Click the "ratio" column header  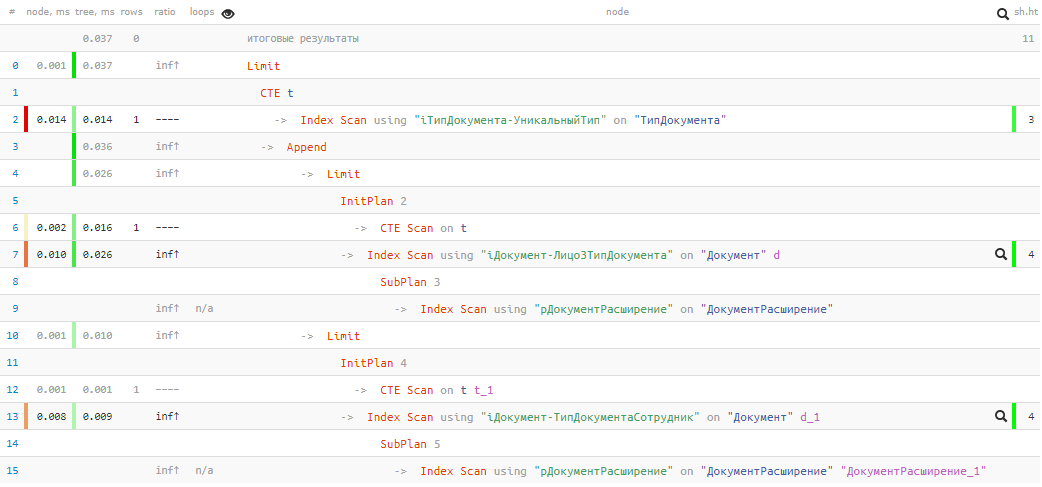(x=166, y=12)
